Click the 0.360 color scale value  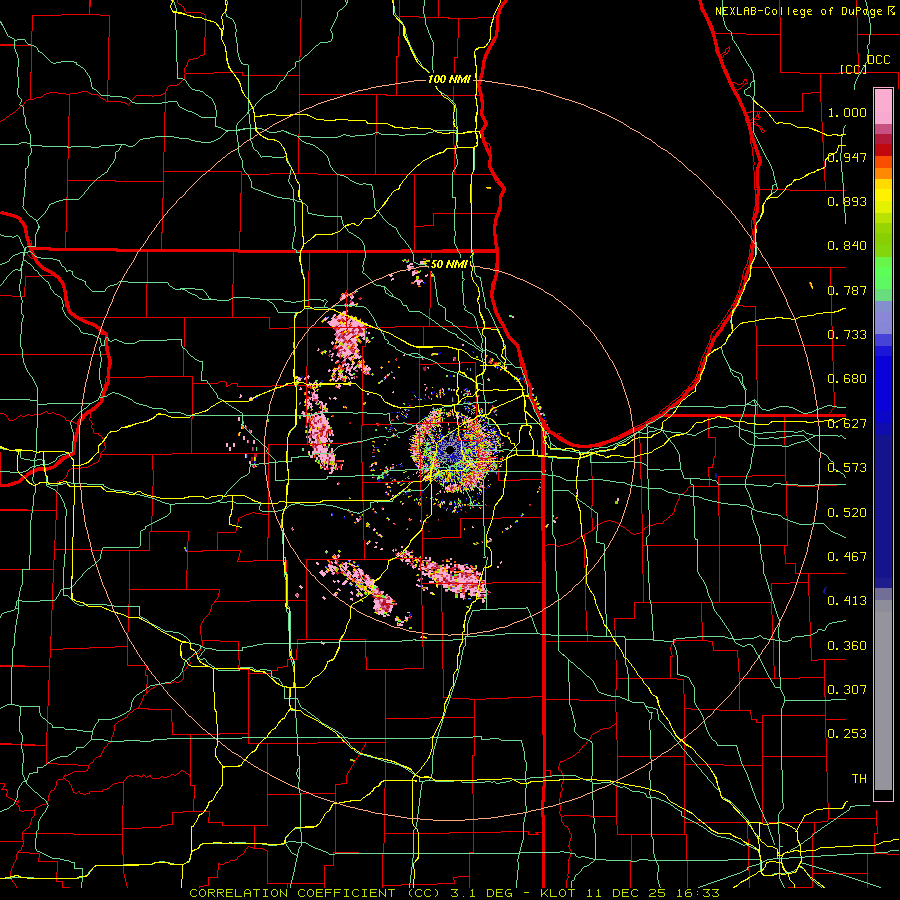pos(847,646)
